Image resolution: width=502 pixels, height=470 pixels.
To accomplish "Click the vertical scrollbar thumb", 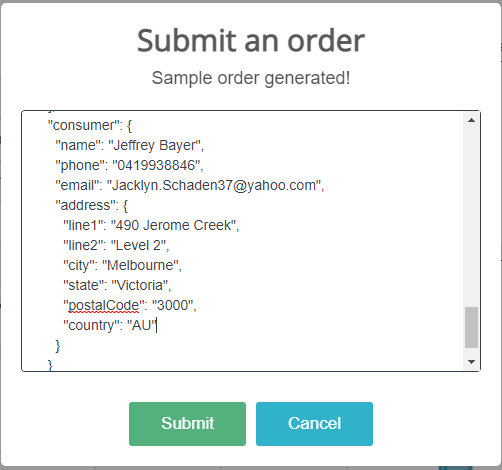I will [x=471, y=327].
